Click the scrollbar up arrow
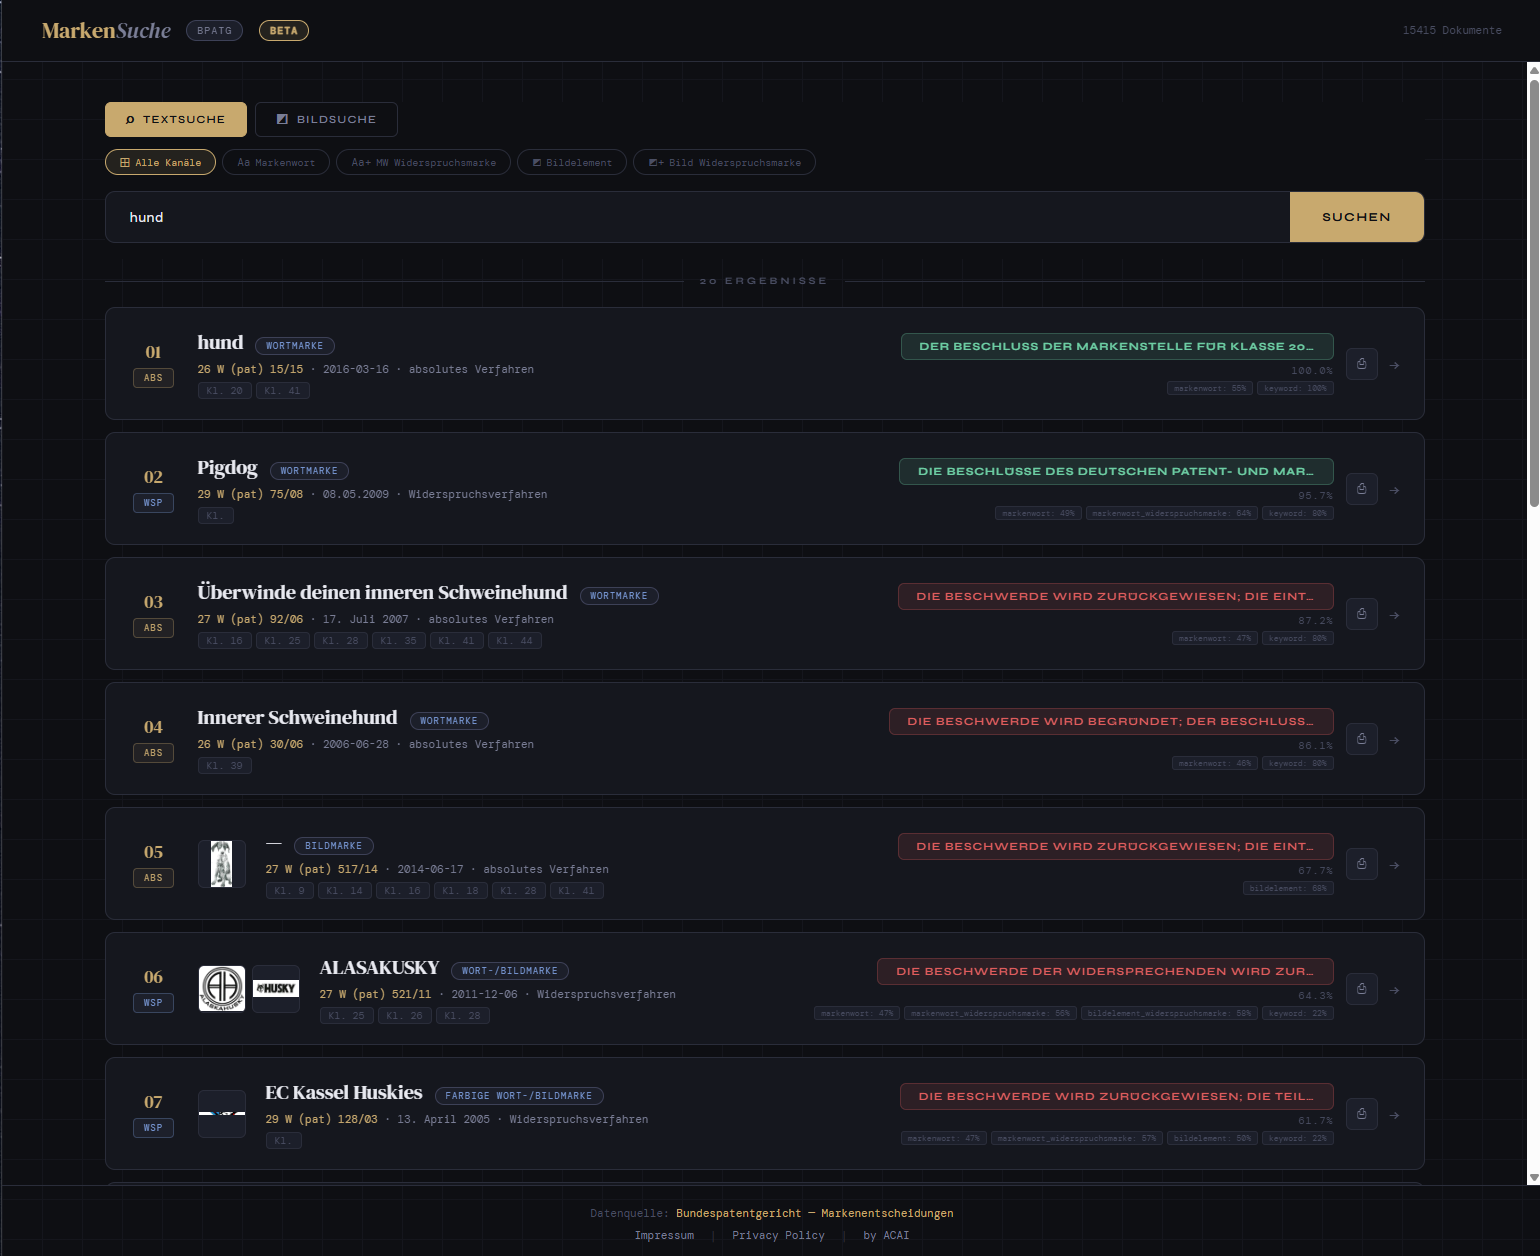This screenshot has width=1540, height=1256. (1534, 70)
